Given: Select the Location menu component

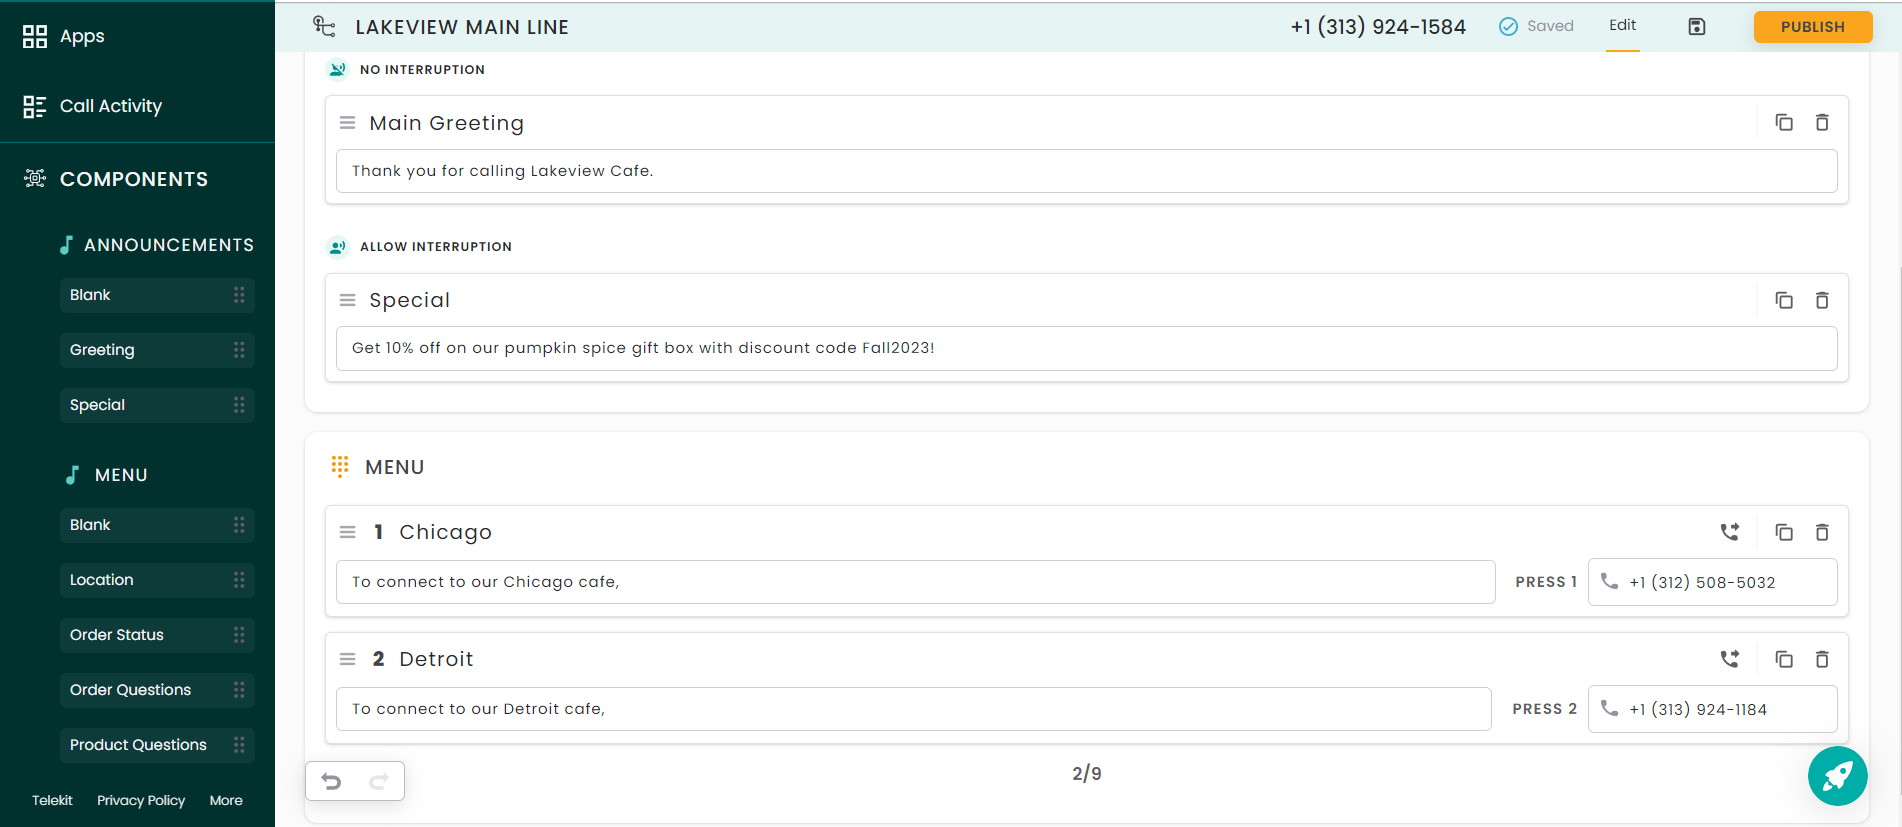Looking at the screenshot, I should coord(157,580).
